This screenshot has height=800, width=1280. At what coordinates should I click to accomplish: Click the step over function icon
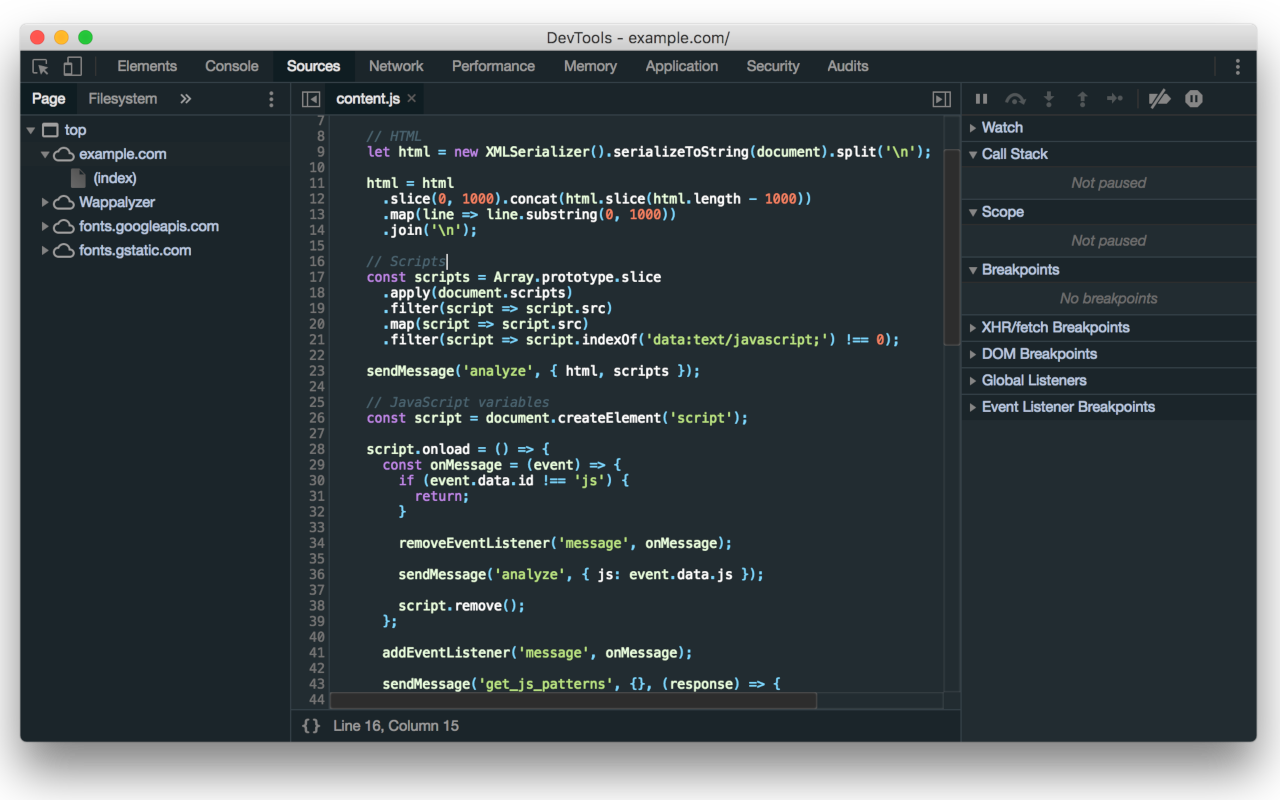pos(1015,99)
